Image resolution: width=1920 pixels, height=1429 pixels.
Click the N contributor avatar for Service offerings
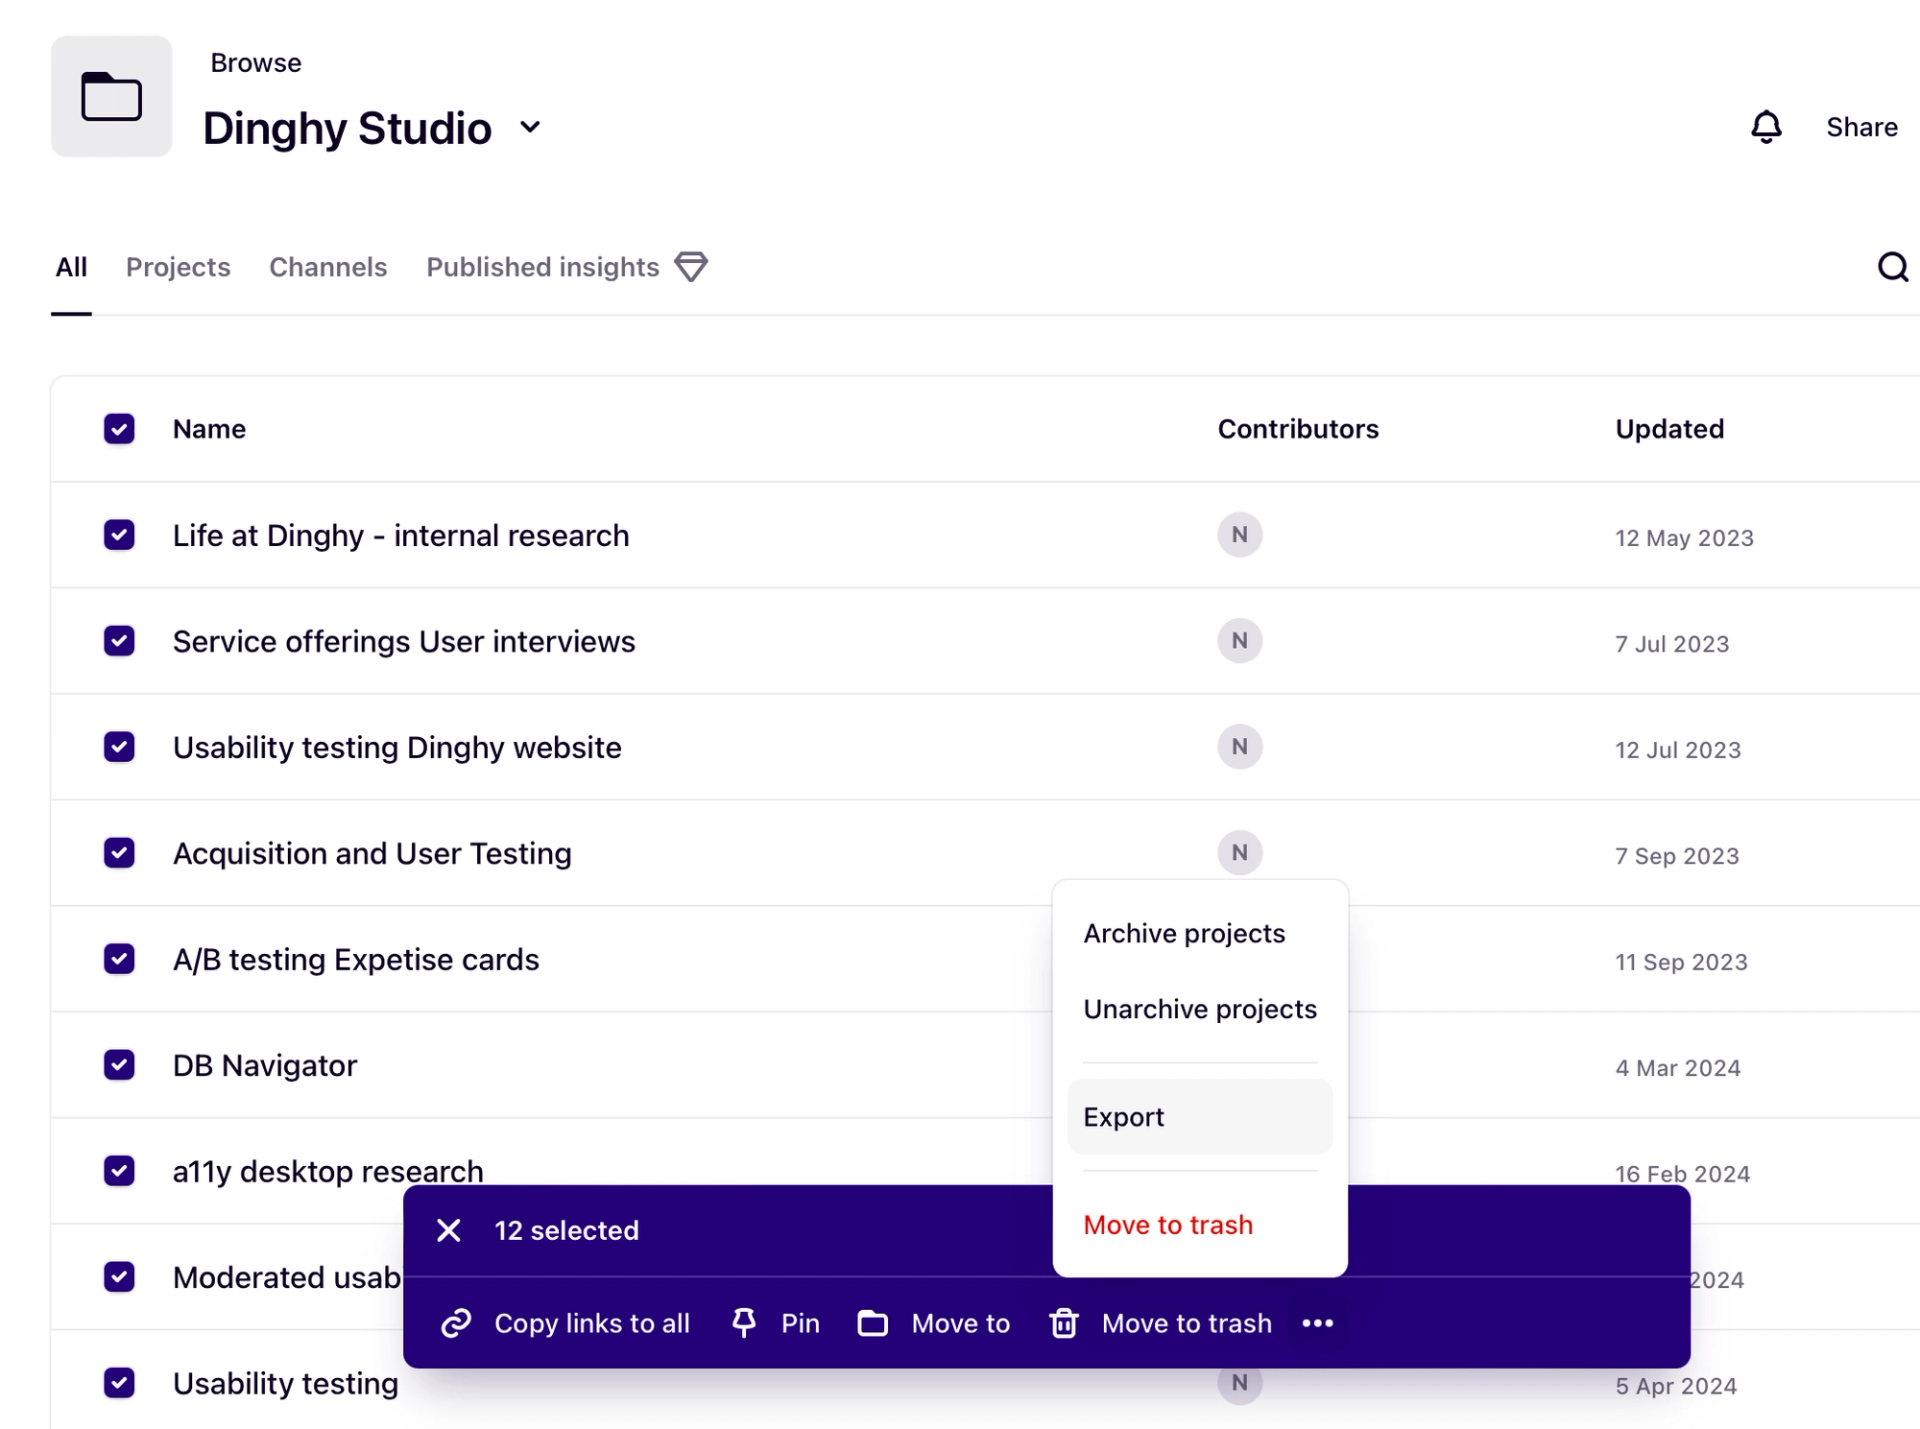point(1240,641)
